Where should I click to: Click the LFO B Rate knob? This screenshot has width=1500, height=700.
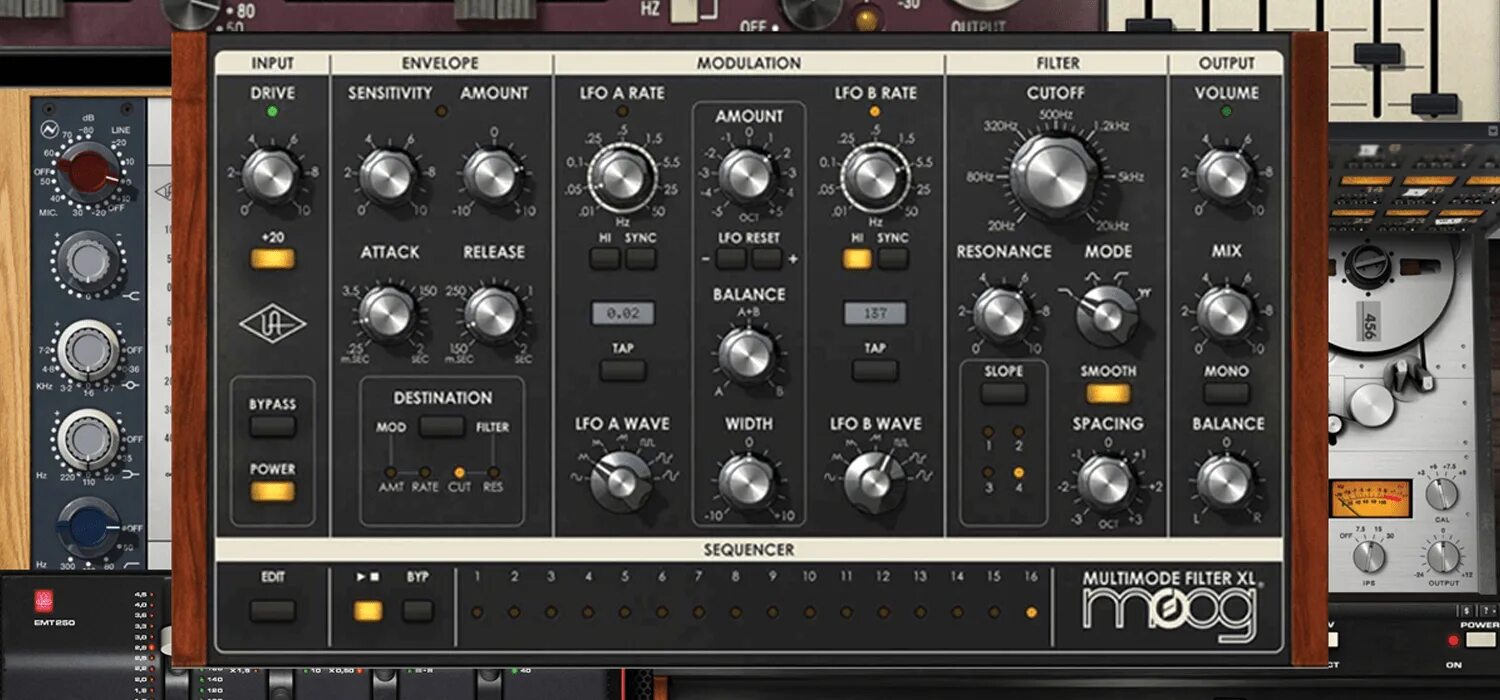[x=875, y=178]
